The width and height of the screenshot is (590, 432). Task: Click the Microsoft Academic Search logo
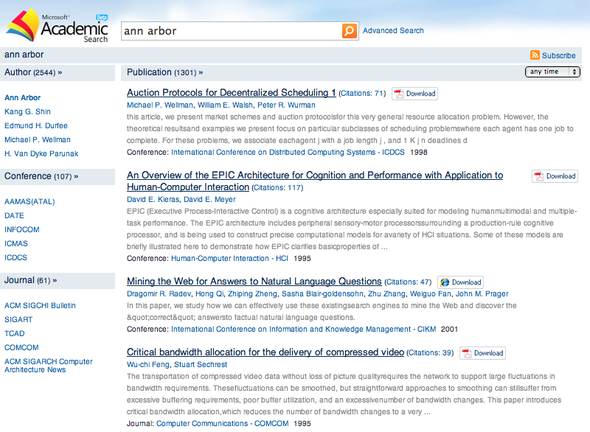tap(57, 26)
